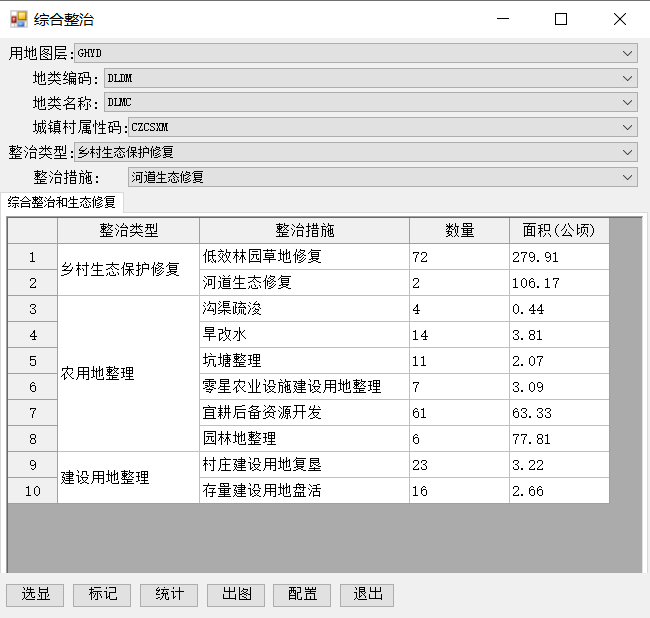Select row header number 8
Viewport: 650px width, 618px height.
pos(32,439)
